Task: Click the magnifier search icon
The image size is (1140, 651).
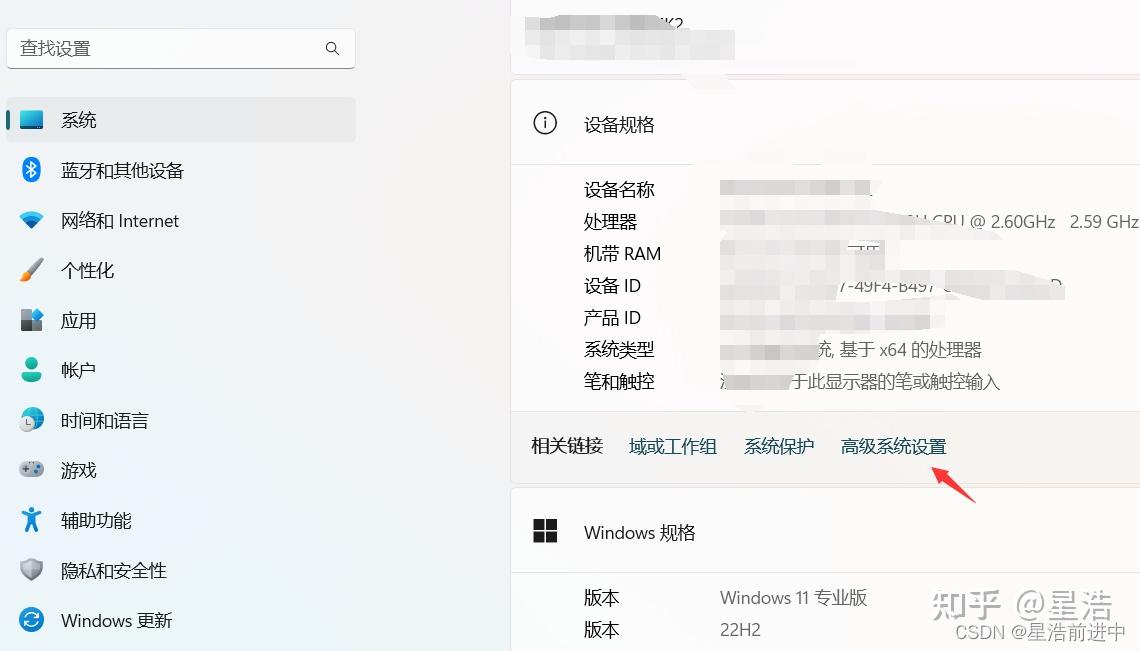Action: [x=332, y=48]
